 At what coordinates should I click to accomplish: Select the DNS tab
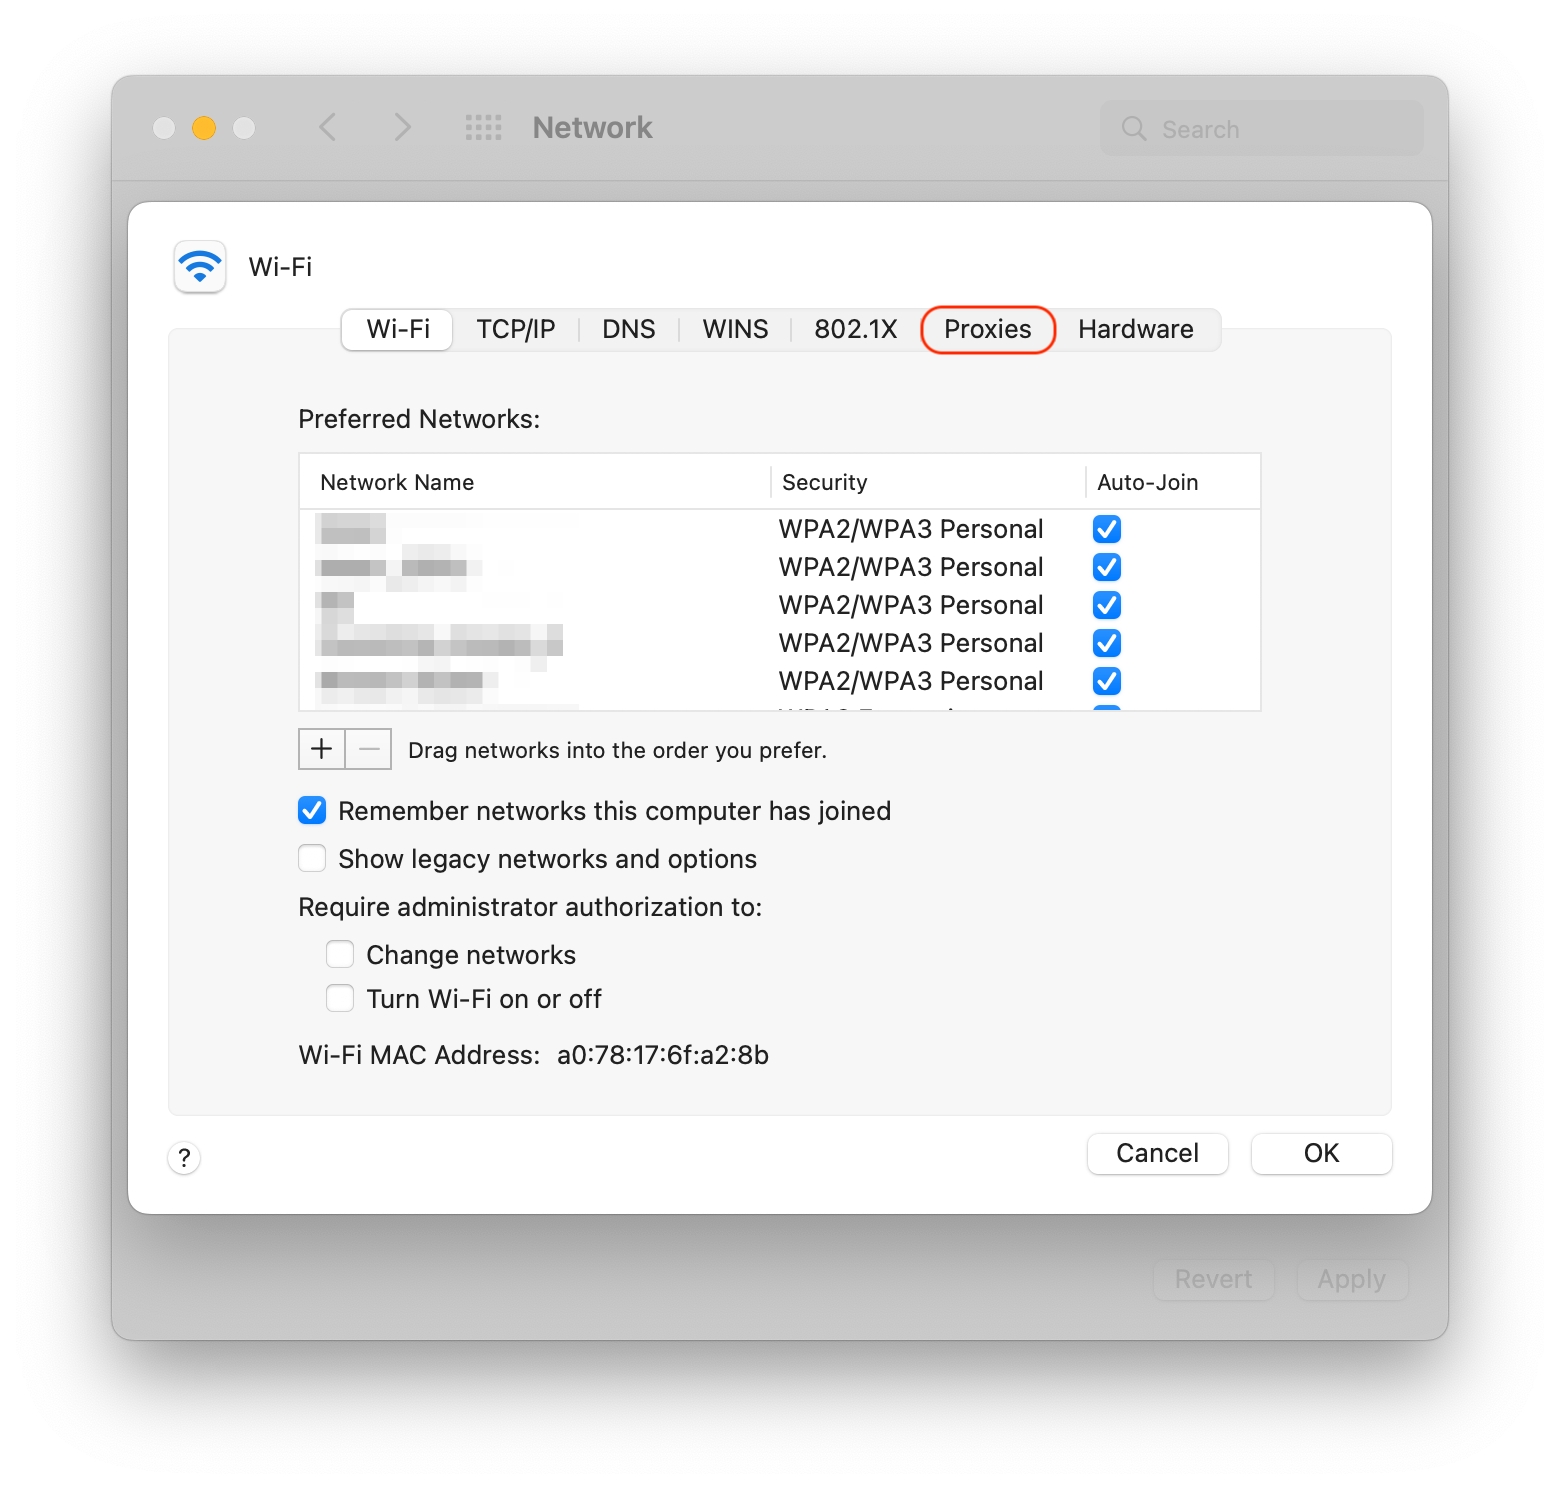[628, 329]
